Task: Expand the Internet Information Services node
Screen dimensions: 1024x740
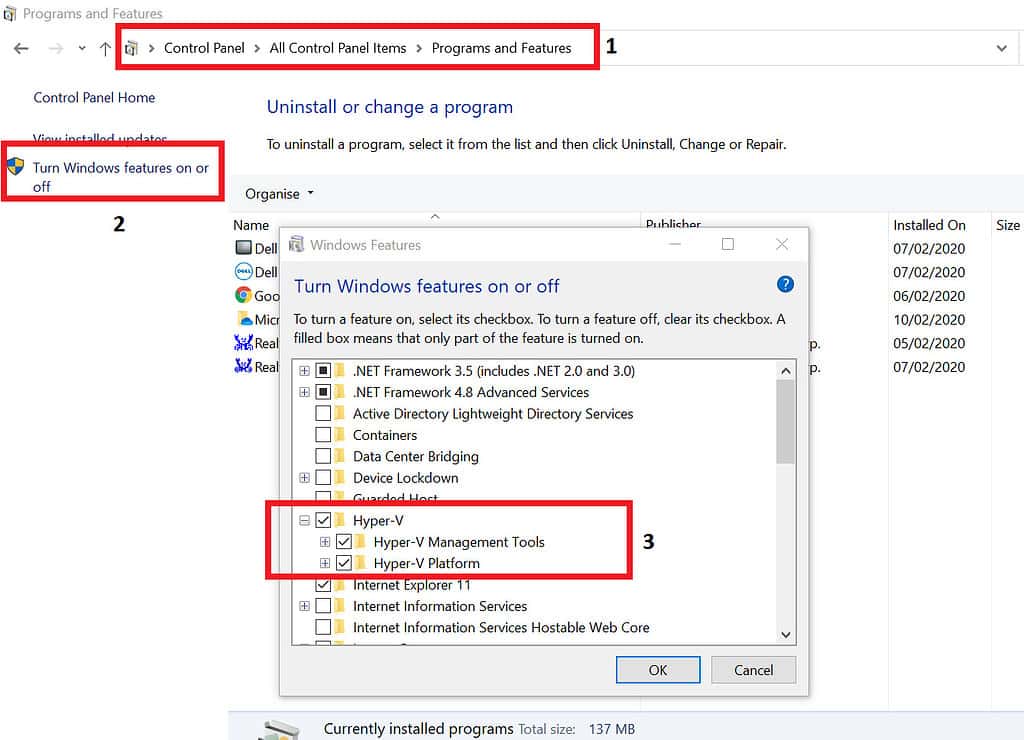Action: [304, 606]
